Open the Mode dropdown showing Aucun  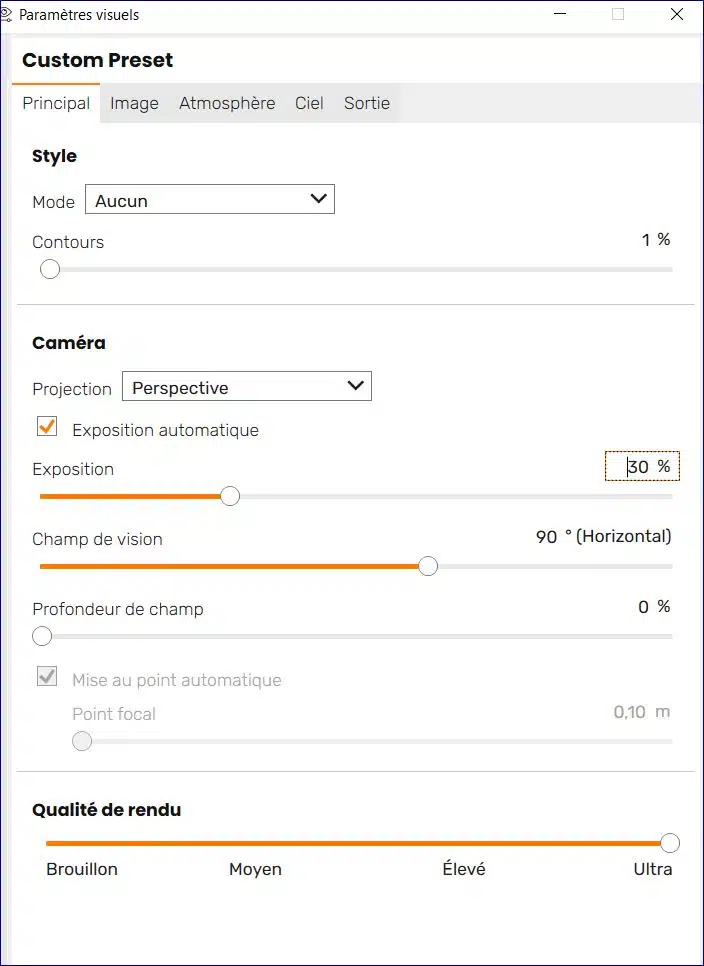pyautogui.click(x=210, y=200)
